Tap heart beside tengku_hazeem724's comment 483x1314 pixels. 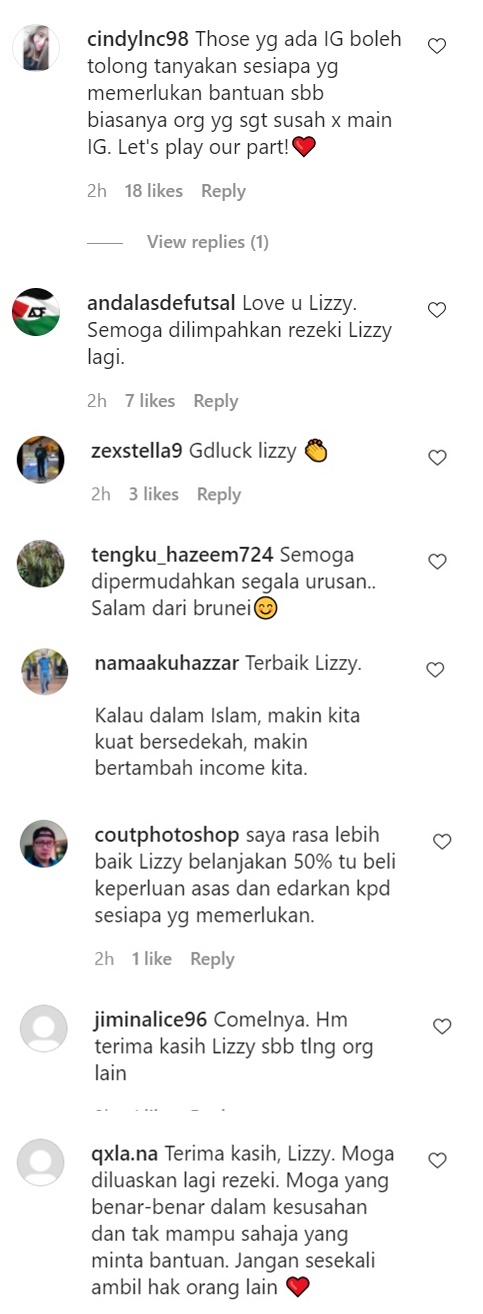(436, 562)
